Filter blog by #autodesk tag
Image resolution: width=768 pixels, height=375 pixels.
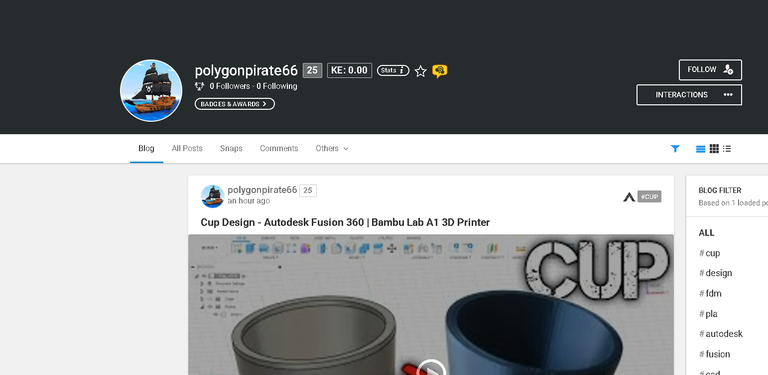coord(720,334)
